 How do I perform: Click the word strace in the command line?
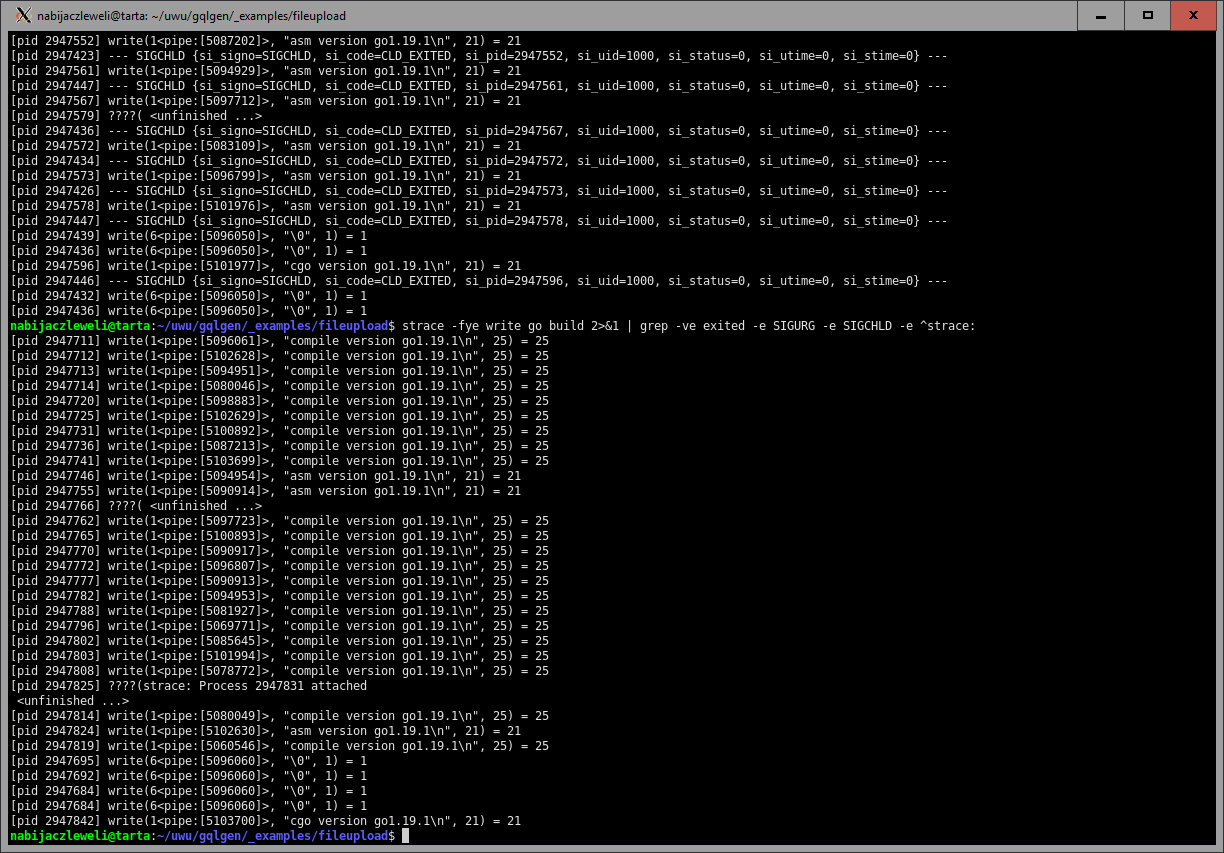pos(422,326)
